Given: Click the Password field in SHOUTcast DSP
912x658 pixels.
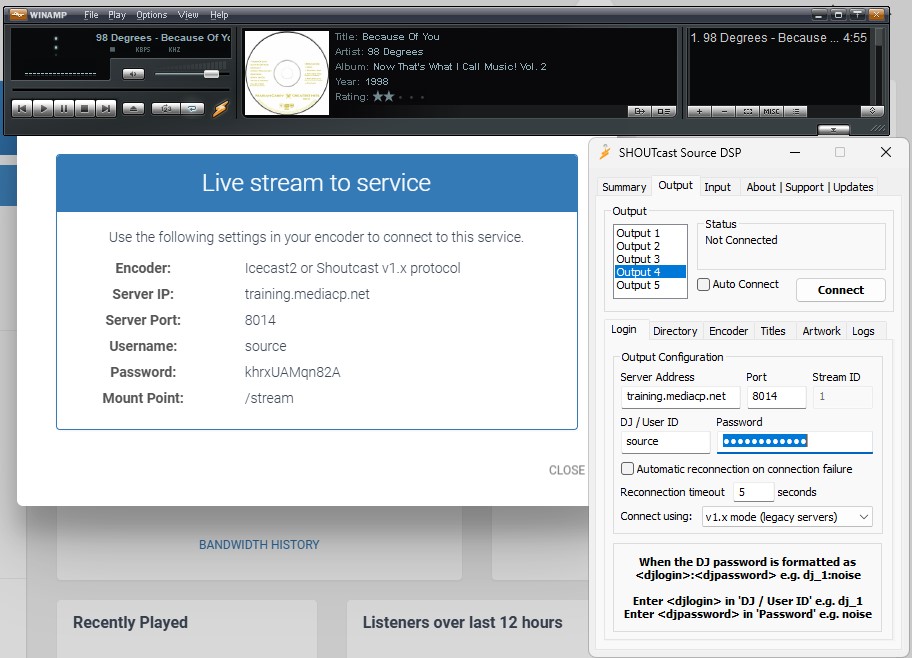Looking at the screenshot, I should 795,442.
